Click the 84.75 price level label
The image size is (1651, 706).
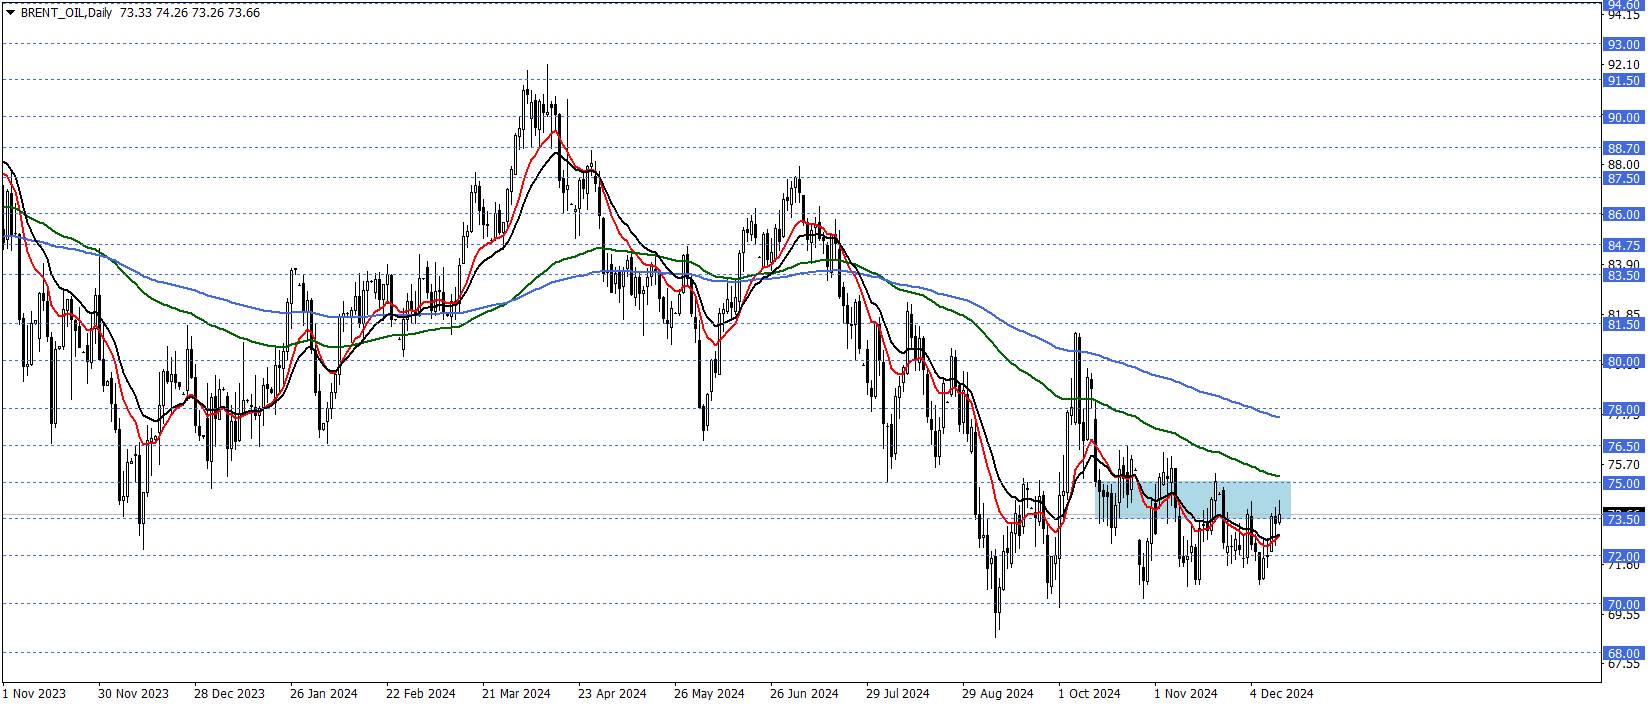(x=1623, y=245)
